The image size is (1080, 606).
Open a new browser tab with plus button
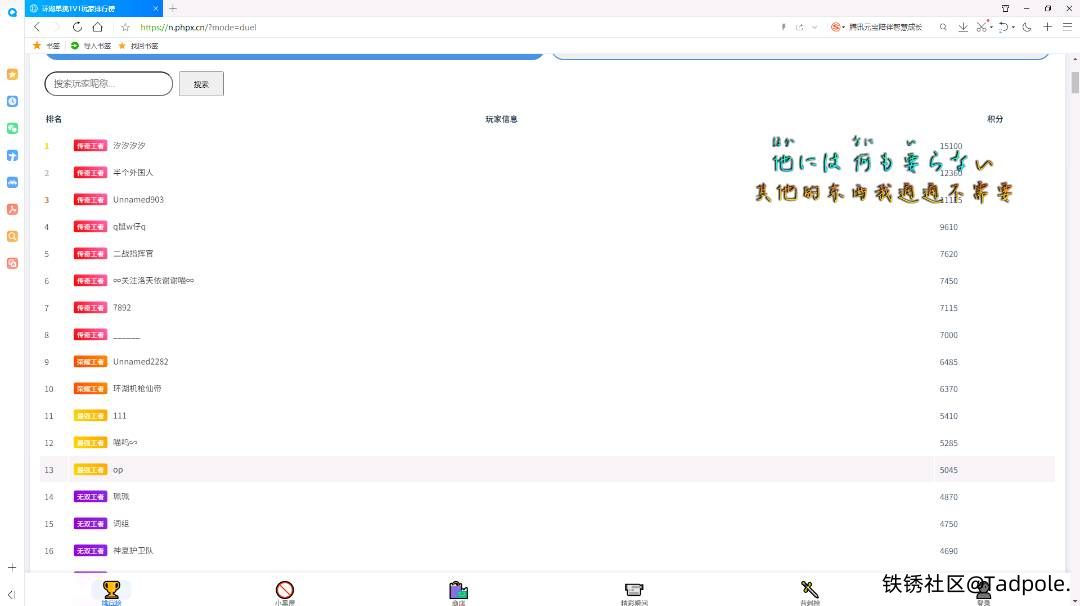173,8
